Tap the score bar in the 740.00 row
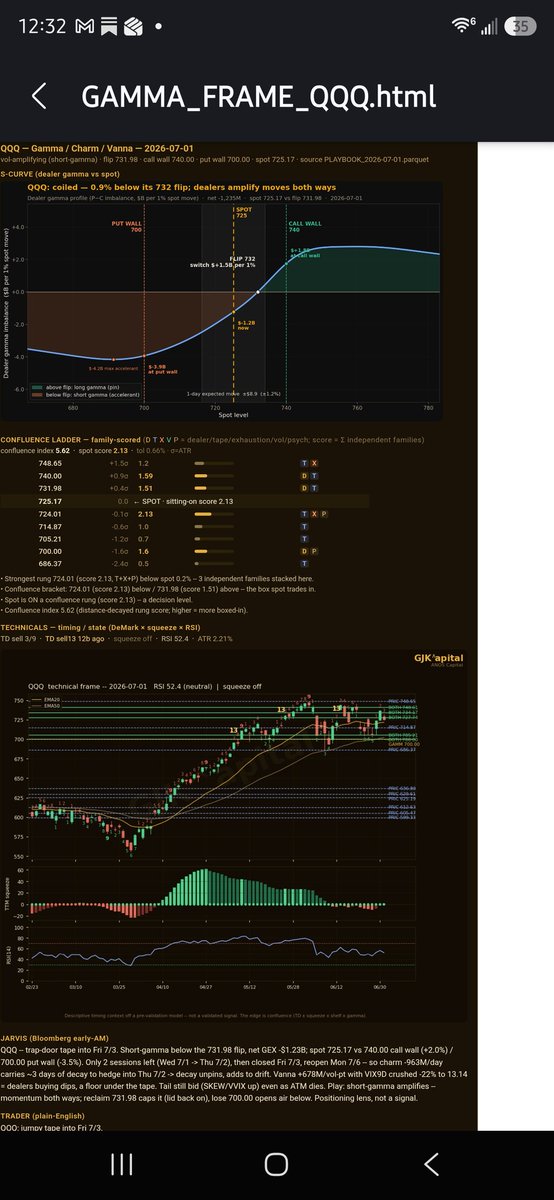Screen dimensions: 554x1200 coord(214,476)
